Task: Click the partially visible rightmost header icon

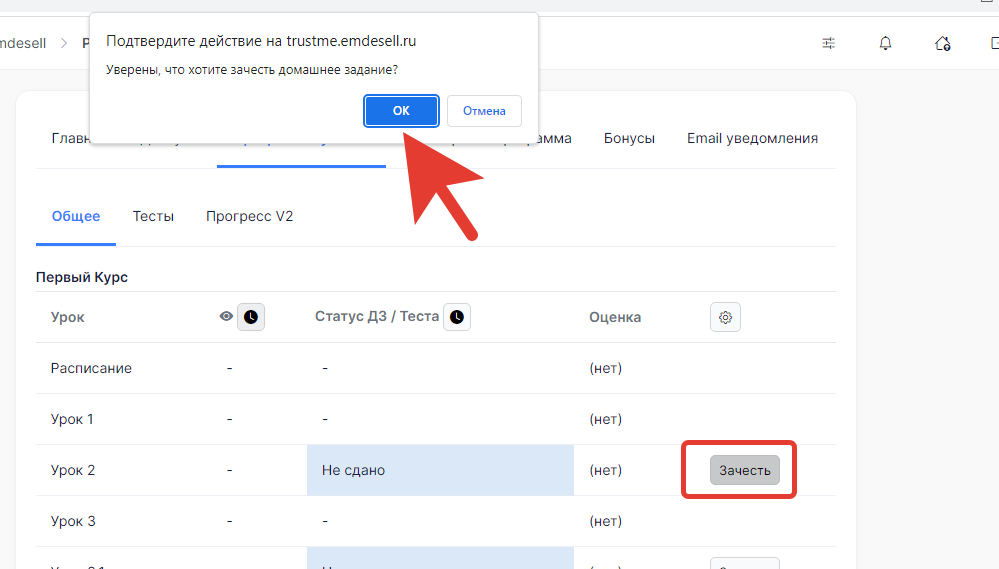Action: coord(993,43)
